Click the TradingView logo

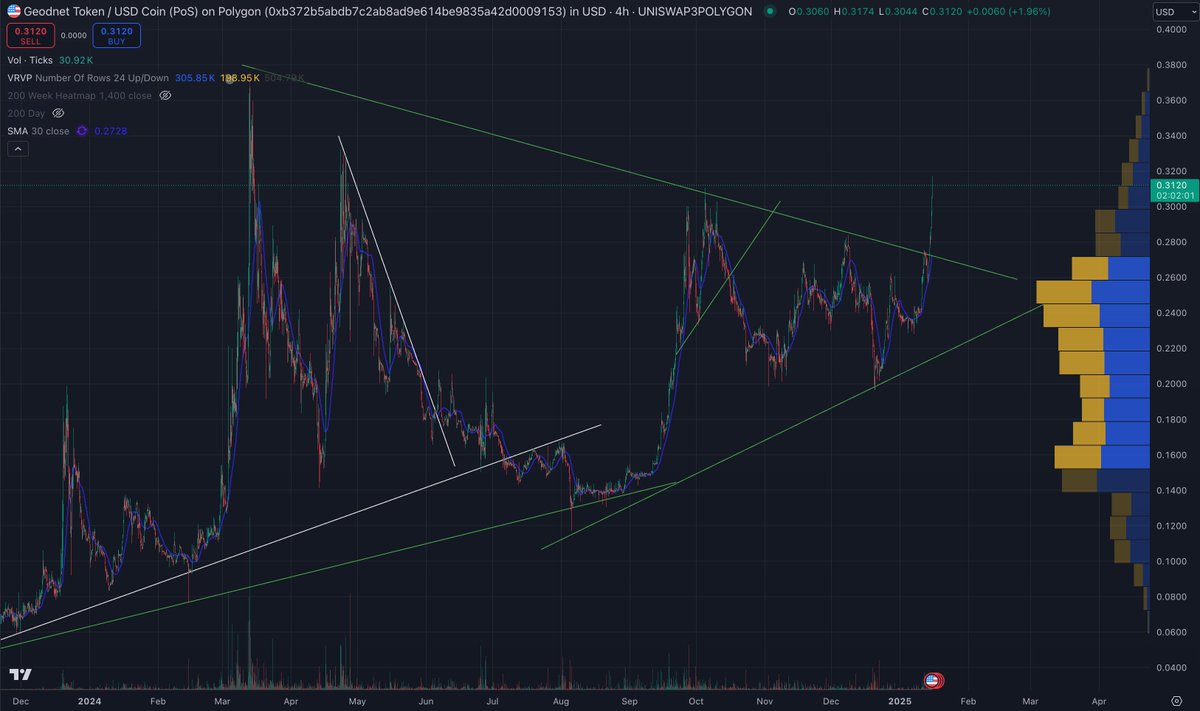click(x=22, y=675)
